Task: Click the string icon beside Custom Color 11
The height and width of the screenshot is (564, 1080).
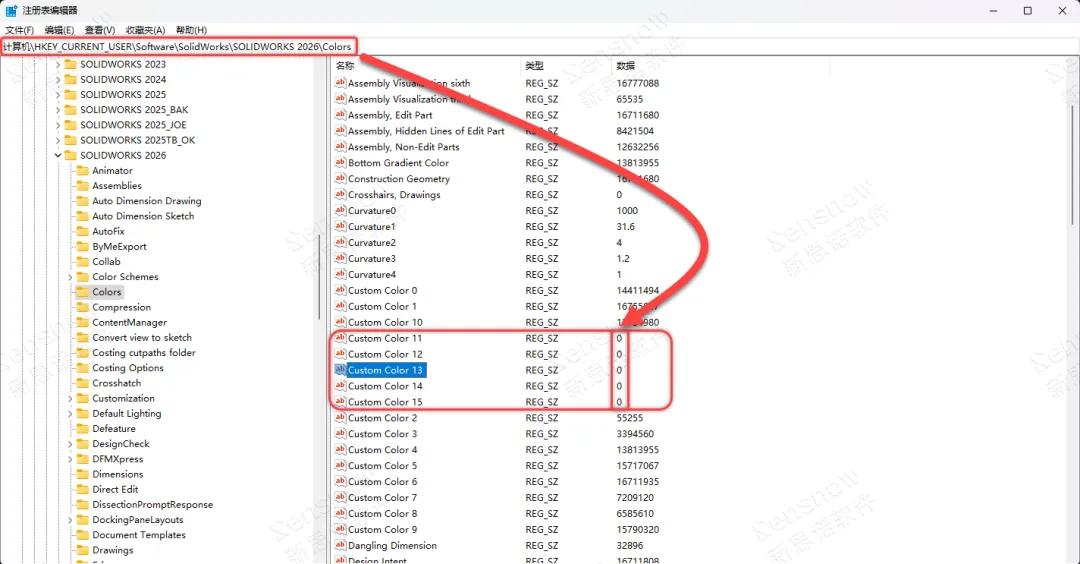Action: pos(340,338)
